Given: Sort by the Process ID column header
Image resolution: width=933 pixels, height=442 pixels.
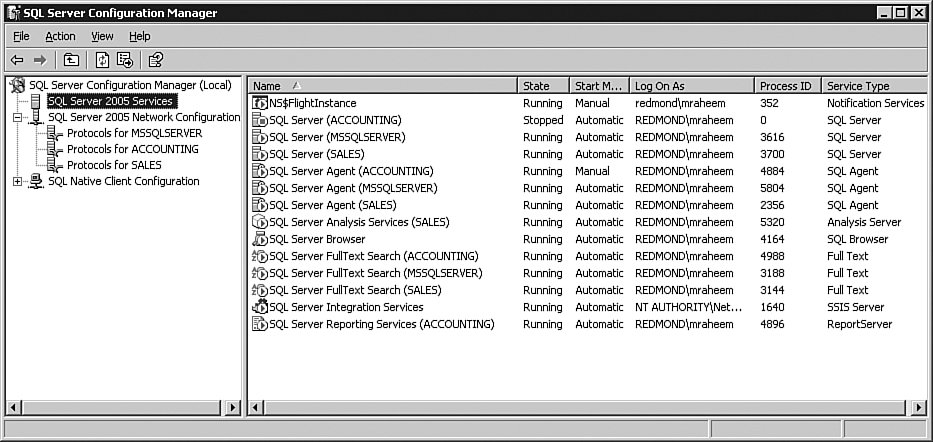Looking at the screenshot, I should tap(788, 86).
